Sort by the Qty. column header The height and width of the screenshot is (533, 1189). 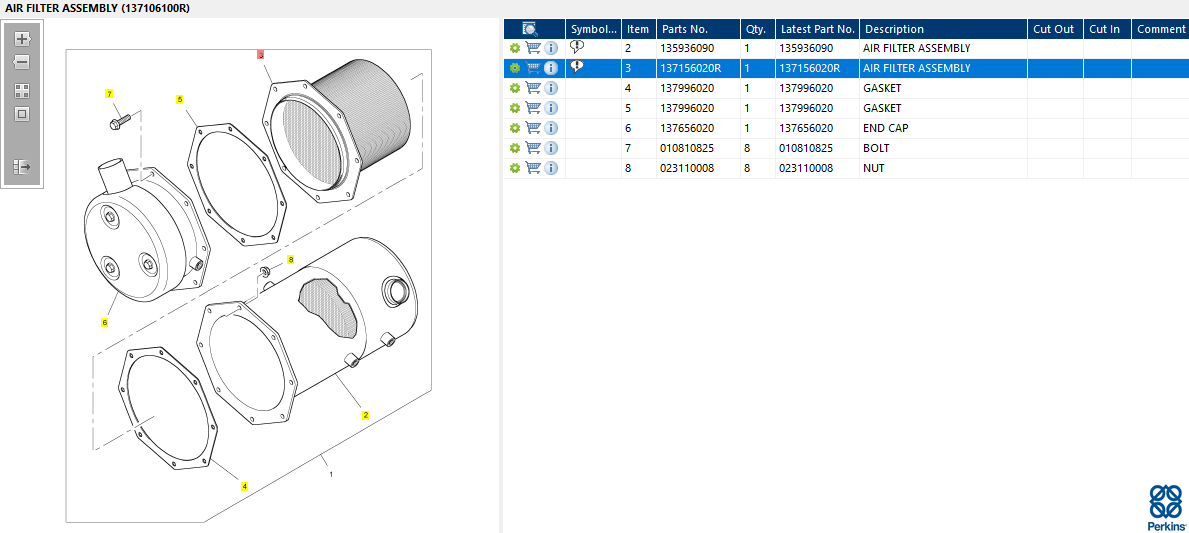[758, 29]
